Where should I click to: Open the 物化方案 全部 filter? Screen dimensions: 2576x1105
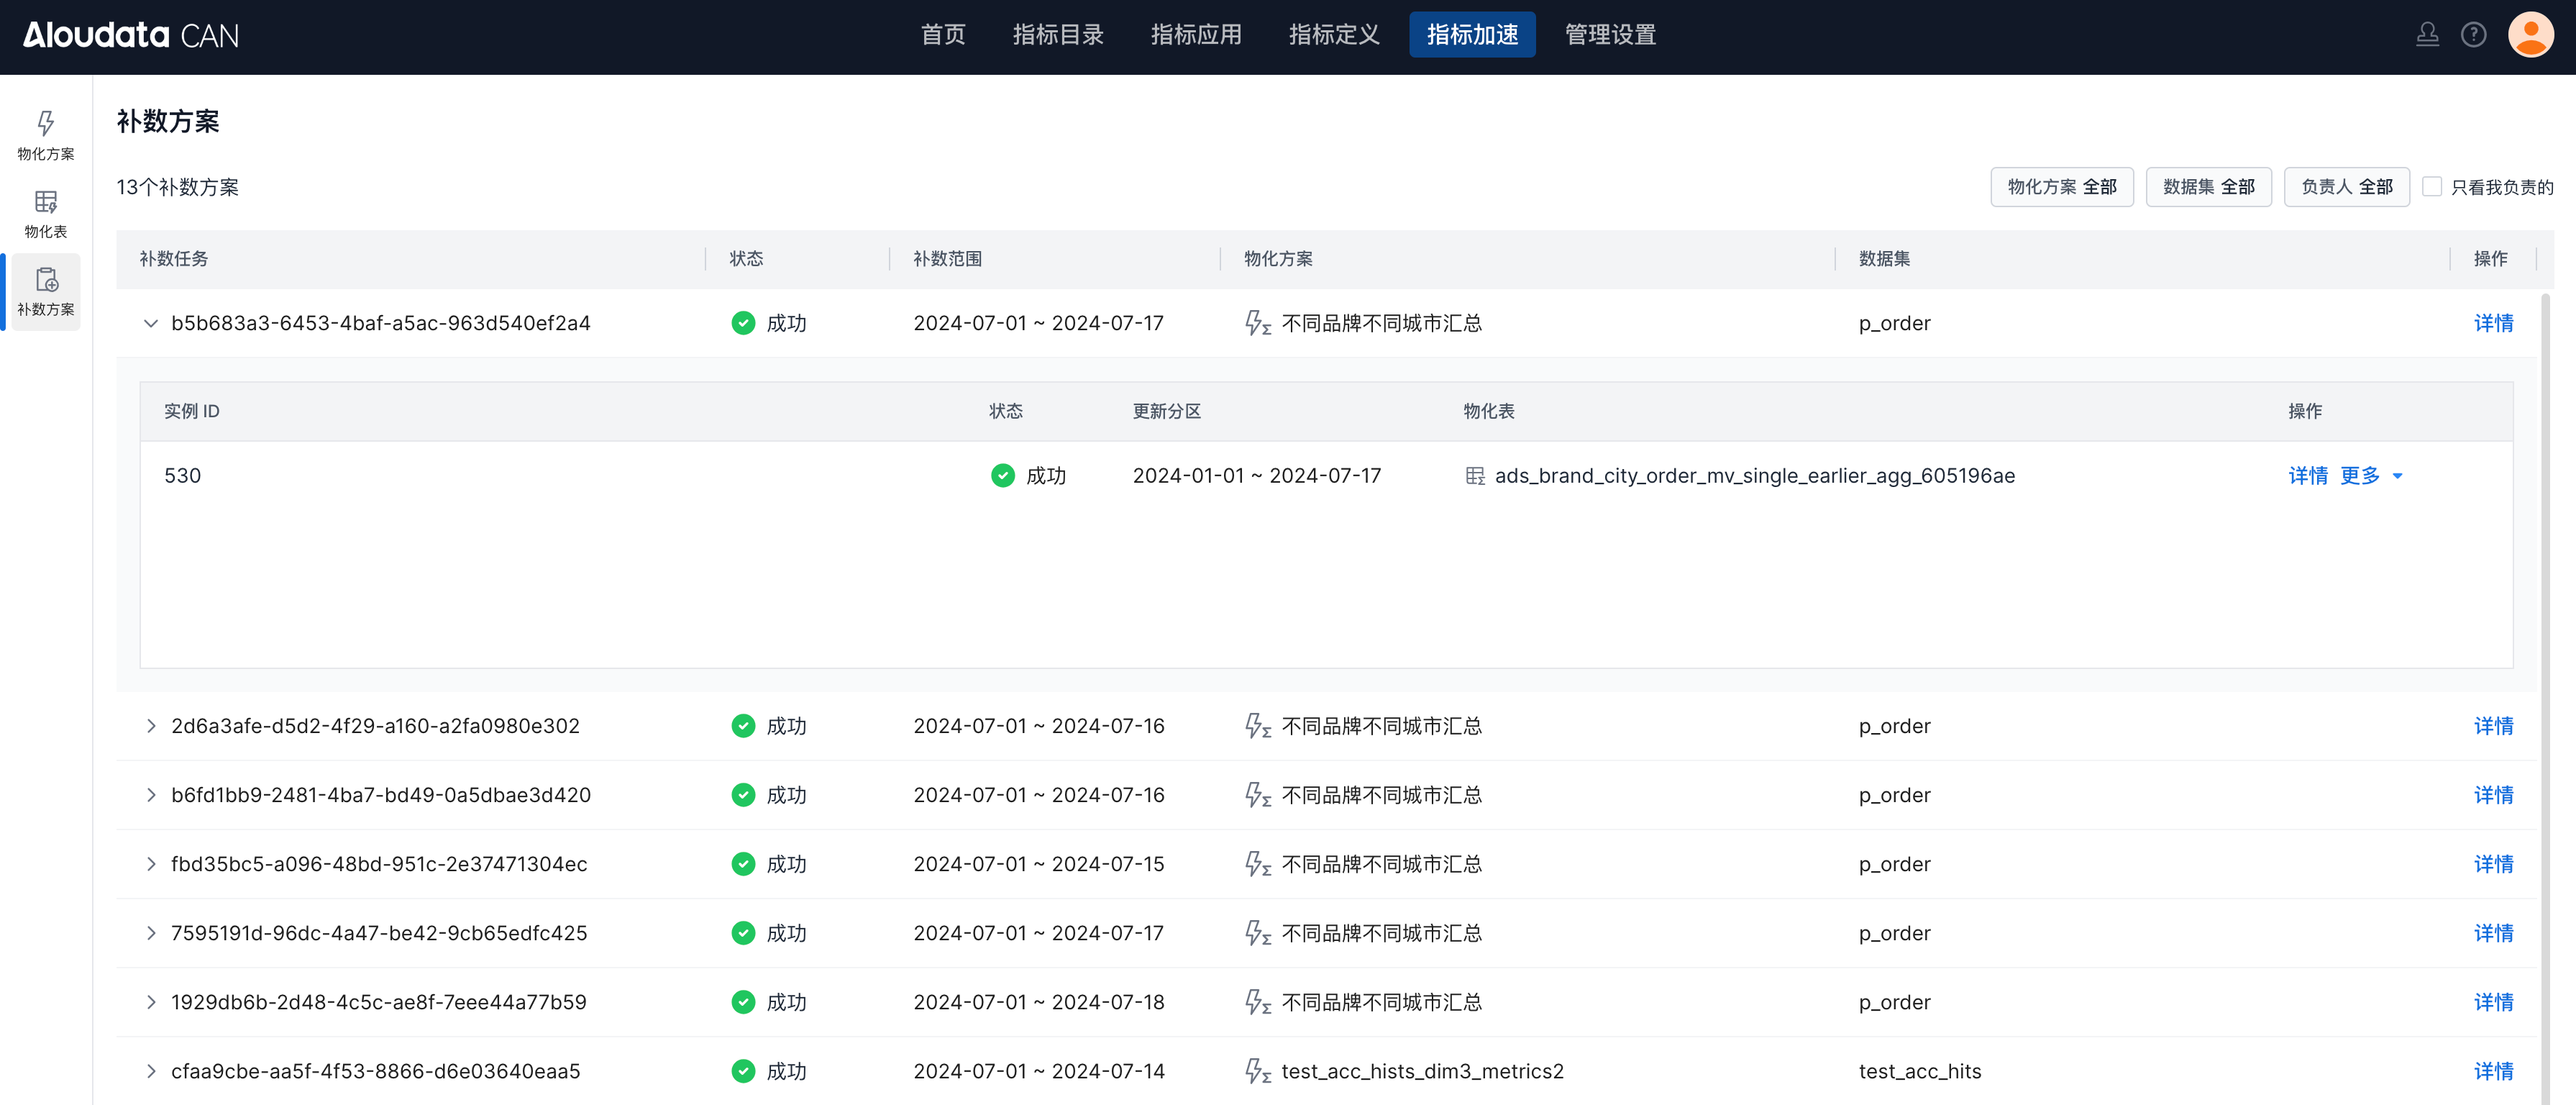click(x=2061, y=187)
